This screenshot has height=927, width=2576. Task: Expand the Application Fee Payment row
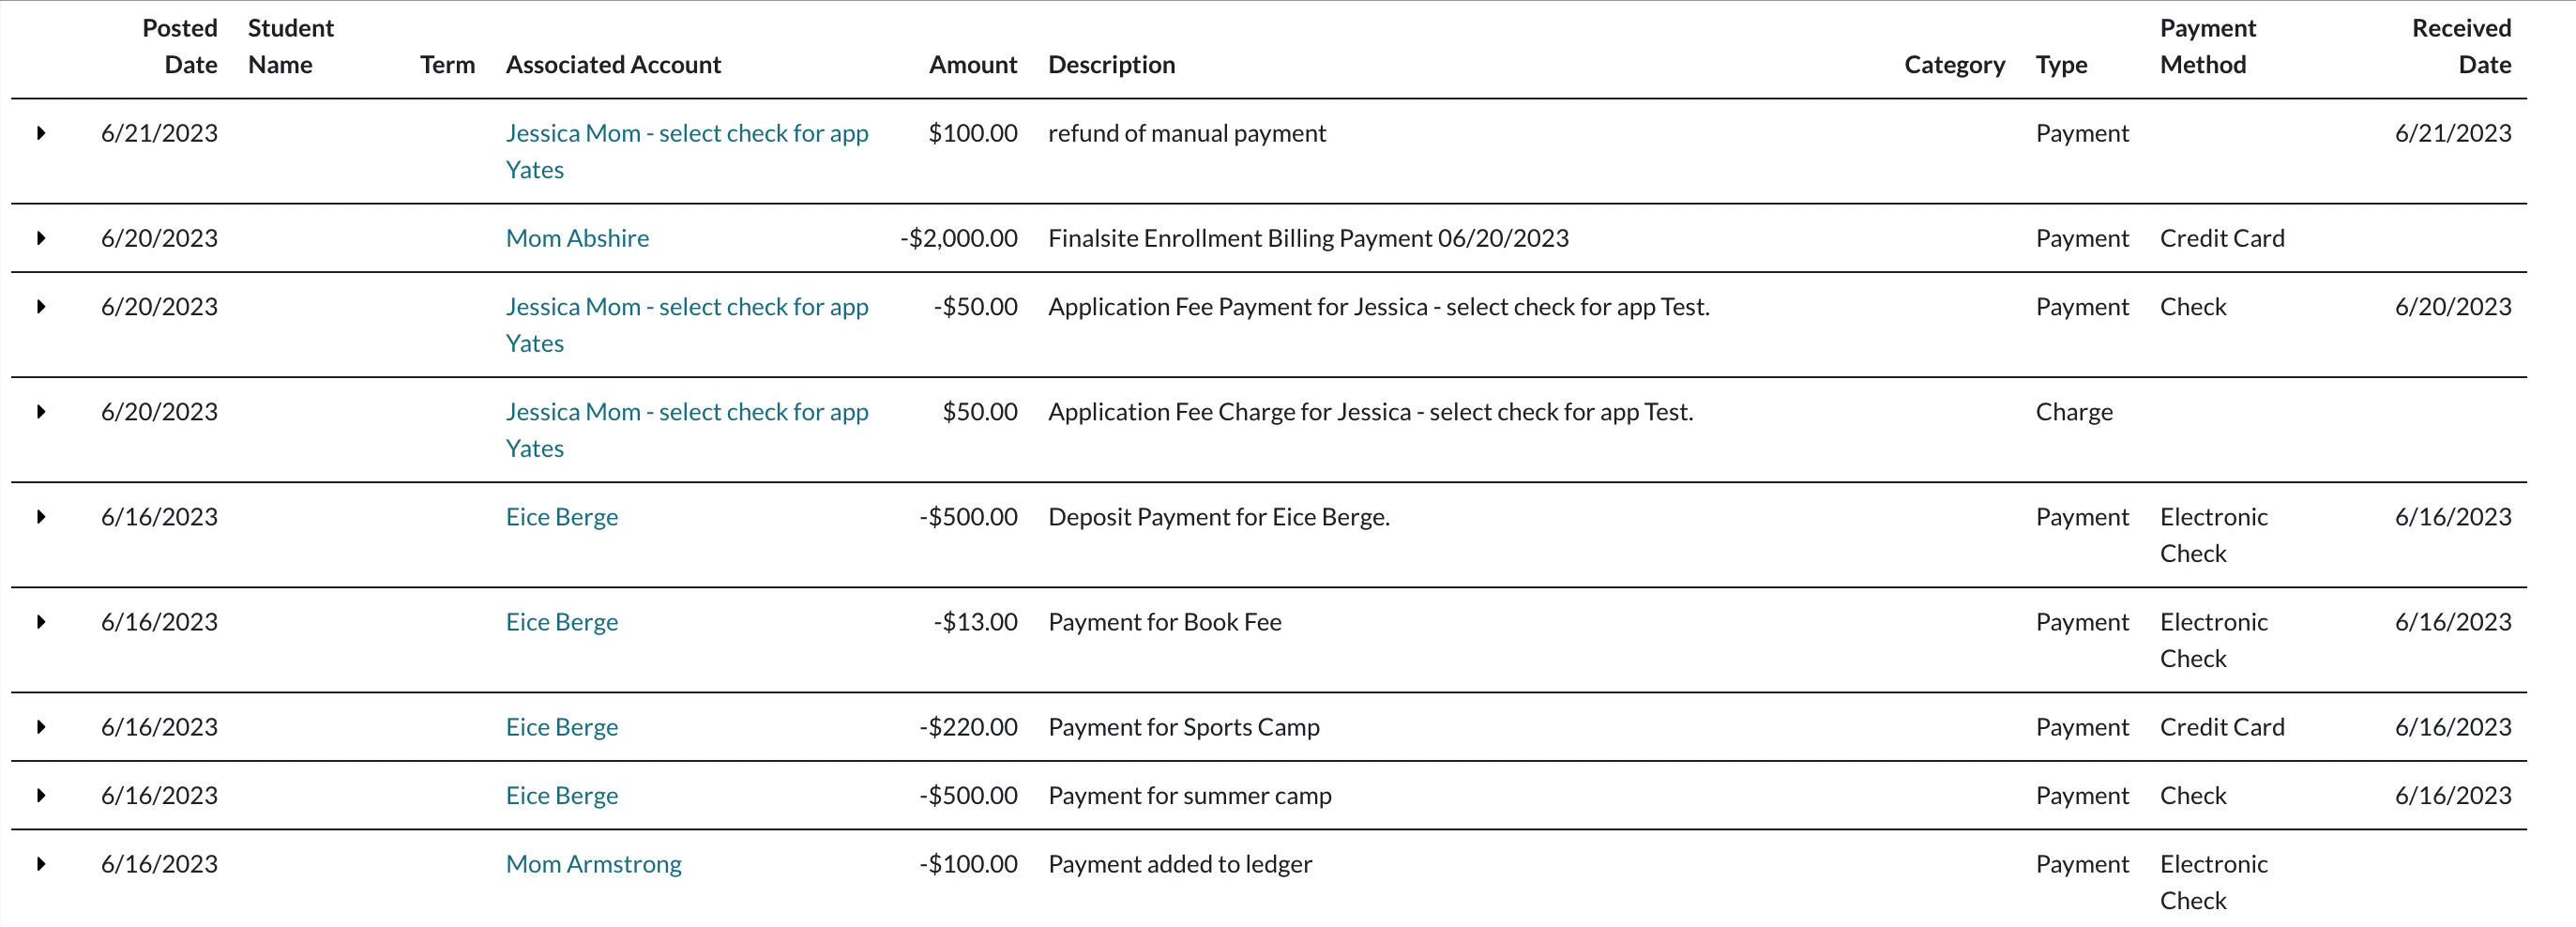pos(41,307)
